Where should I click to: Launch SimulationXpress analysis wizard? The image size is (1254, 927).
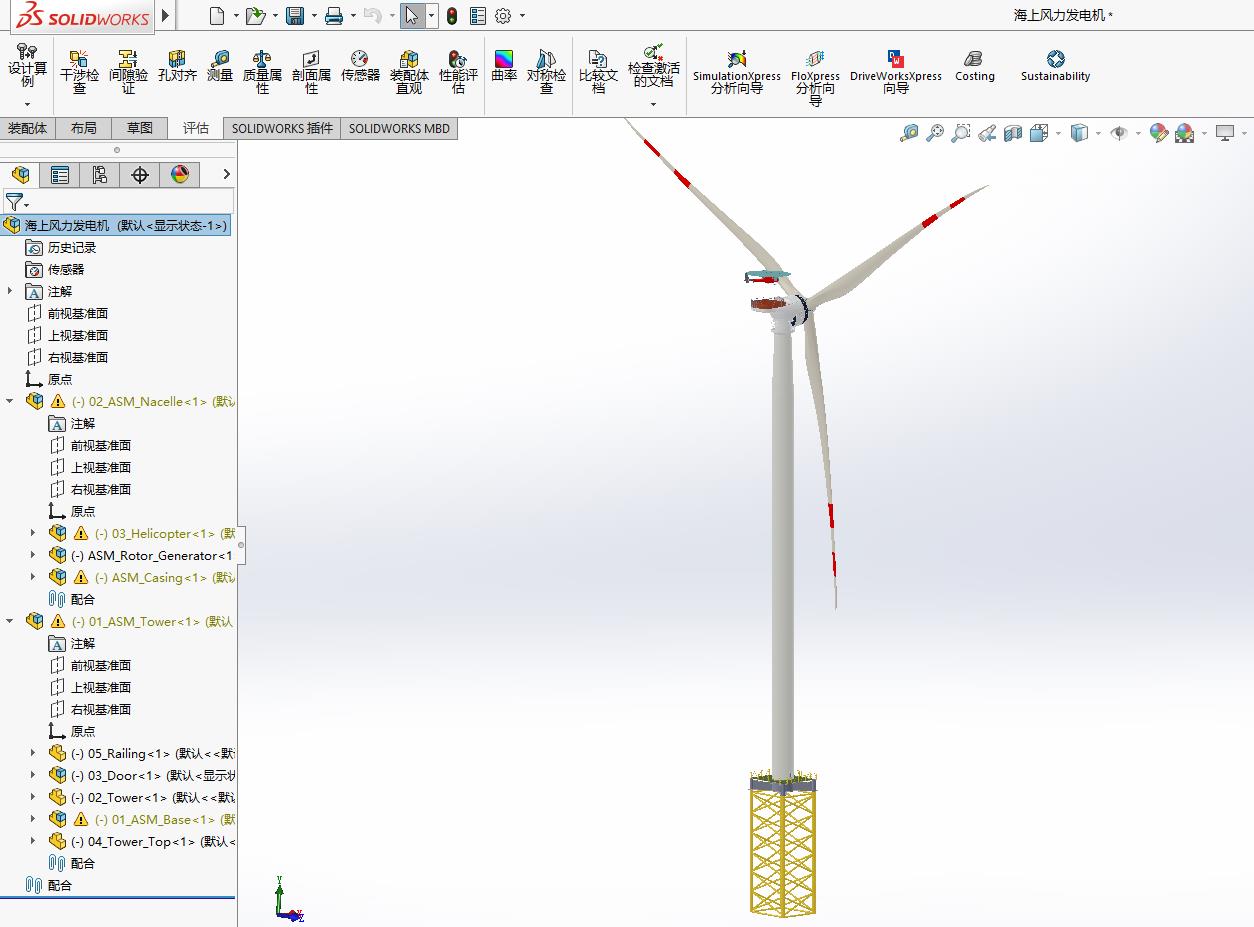coord(737,72)
